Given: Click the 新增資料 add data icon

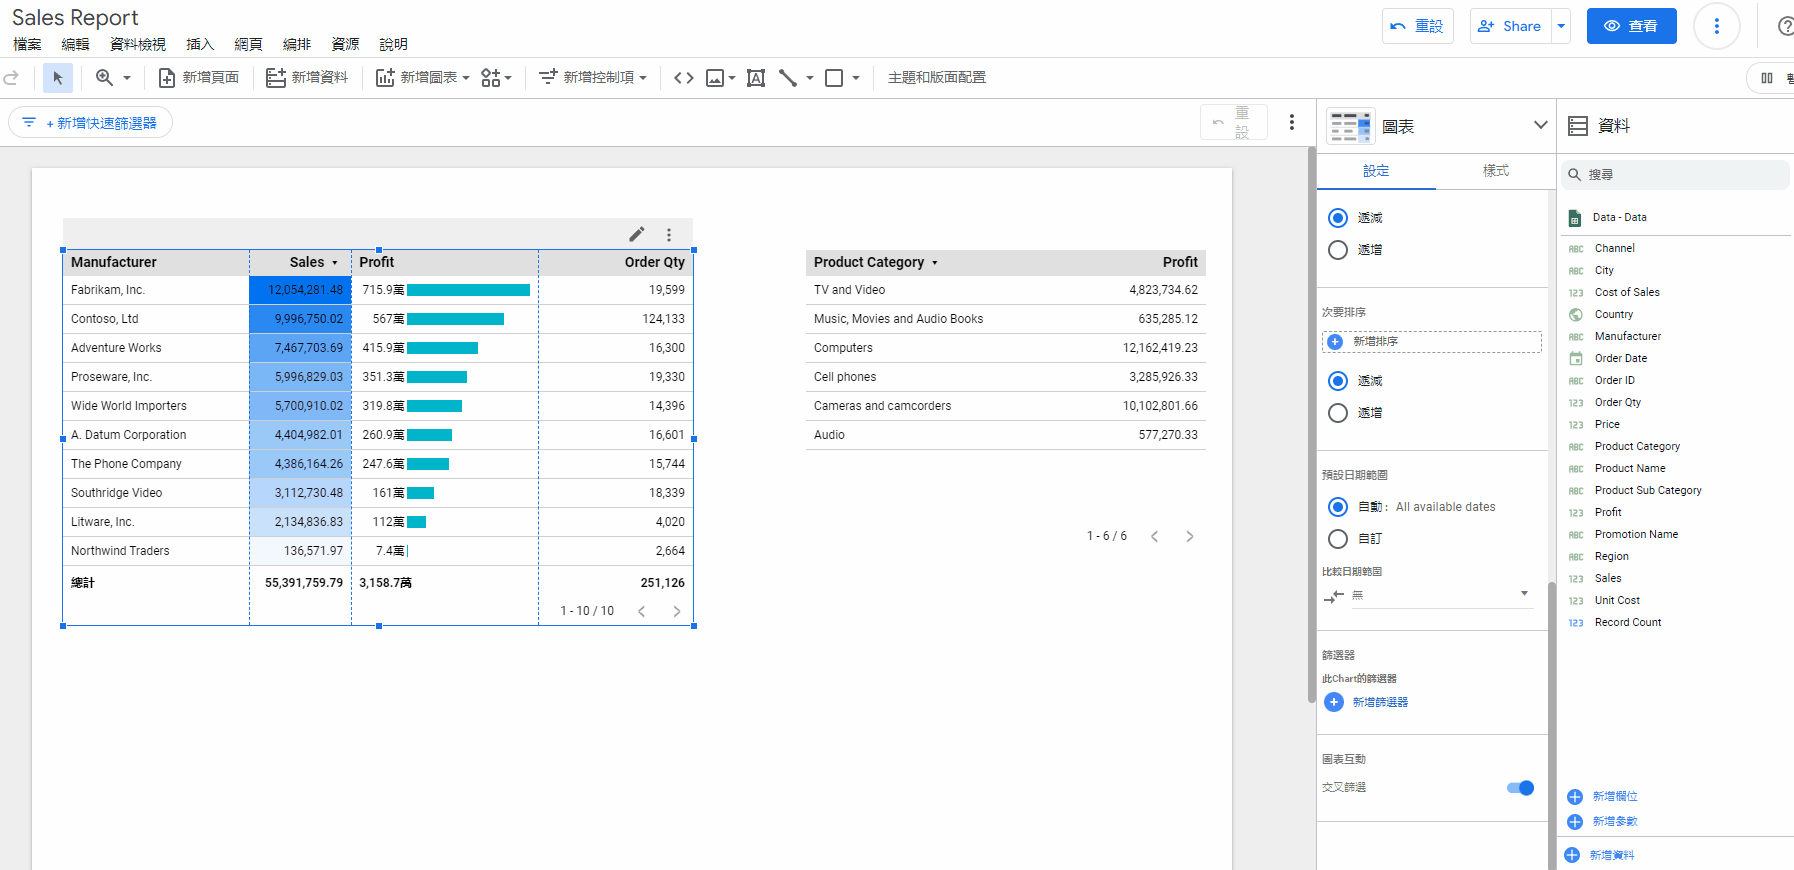Looking at the screenshot, I should [x=276, y=78].
